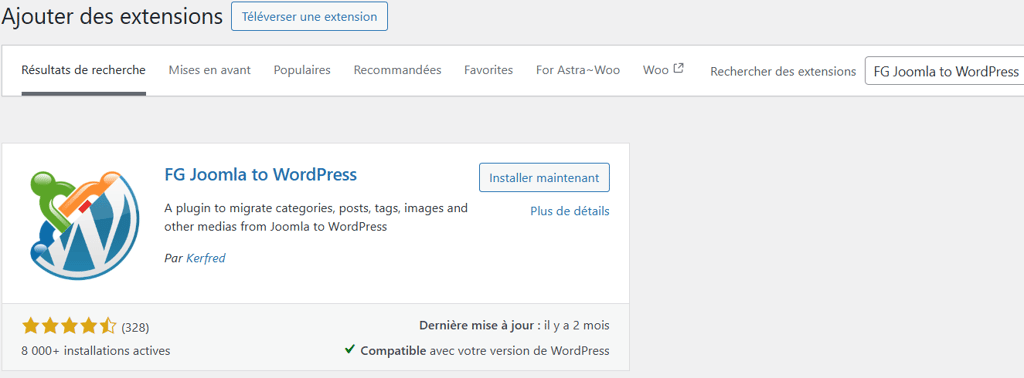Image resolution: width=1024 pixels, height=378 pixels.
Task: Click Compatible avec votre version de WordPress text
Action: tap(485, 351)
